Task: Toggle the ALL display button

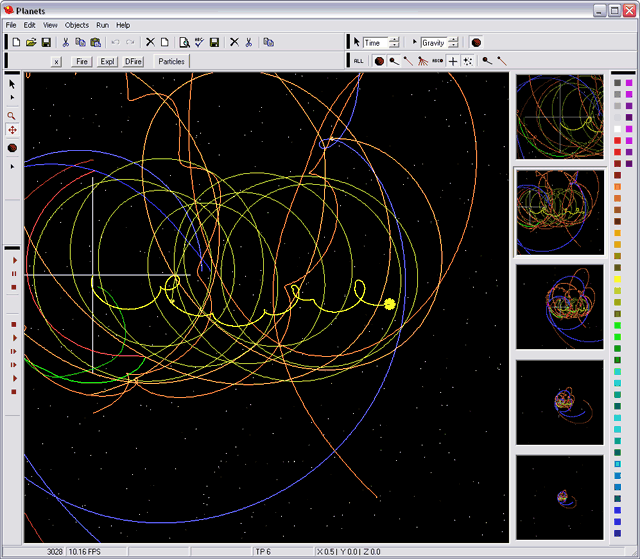Action: [358, 61]
